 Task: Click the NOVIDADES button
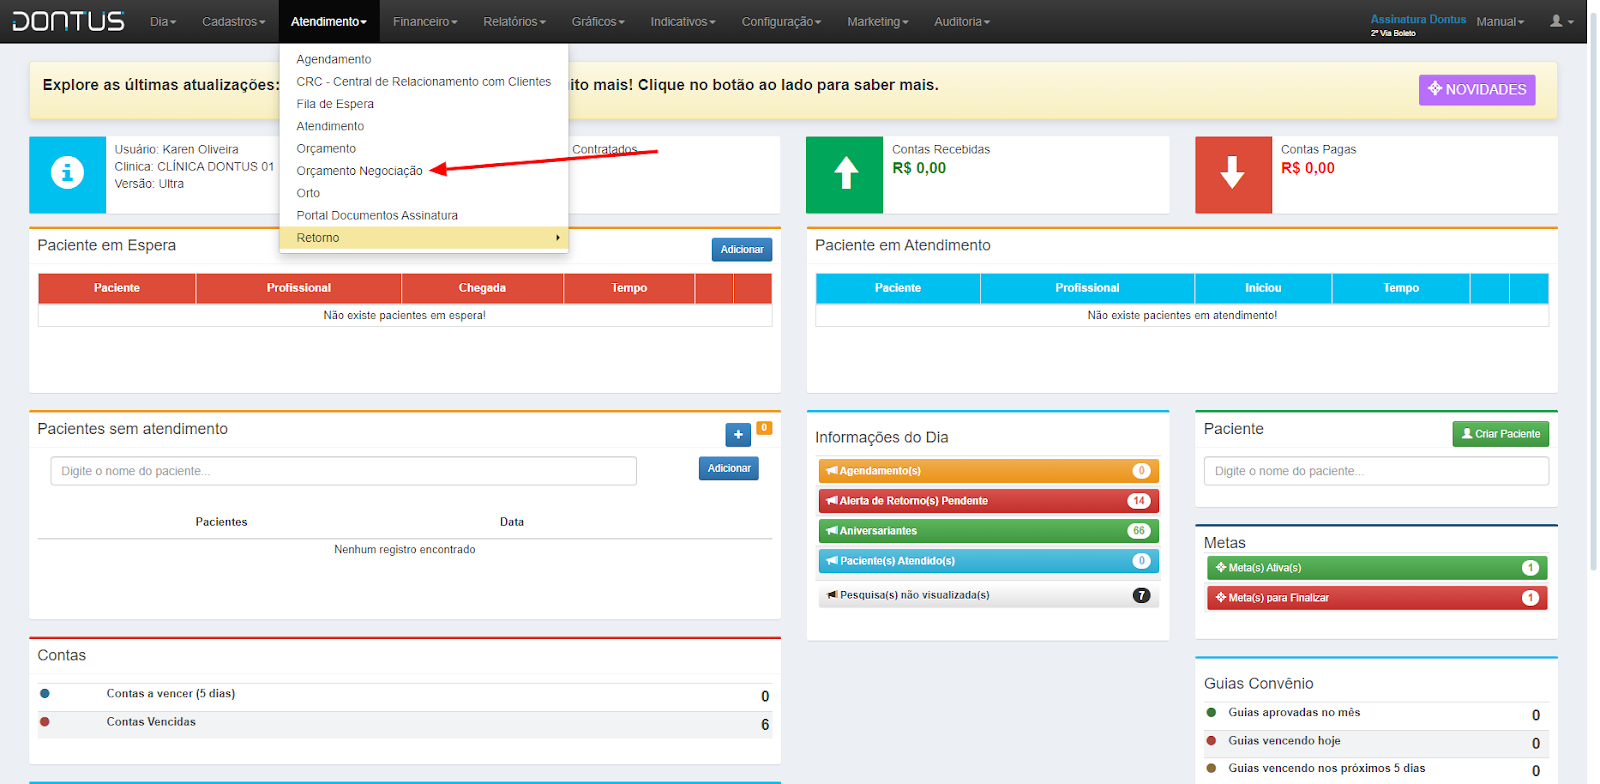[x=1477, y=89]
